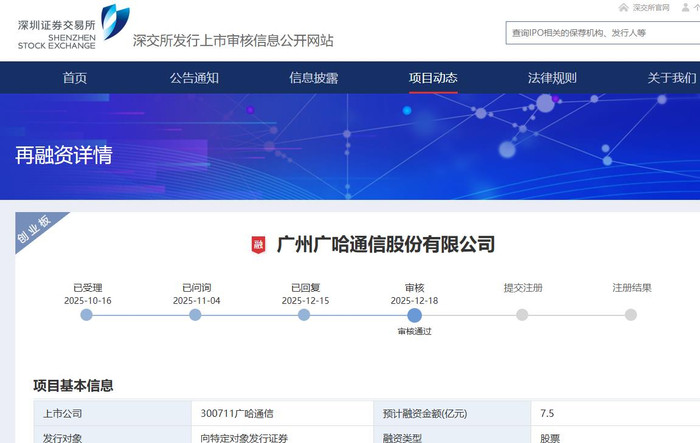Open the 公告通知 menu item

click(x=194, y=78)
